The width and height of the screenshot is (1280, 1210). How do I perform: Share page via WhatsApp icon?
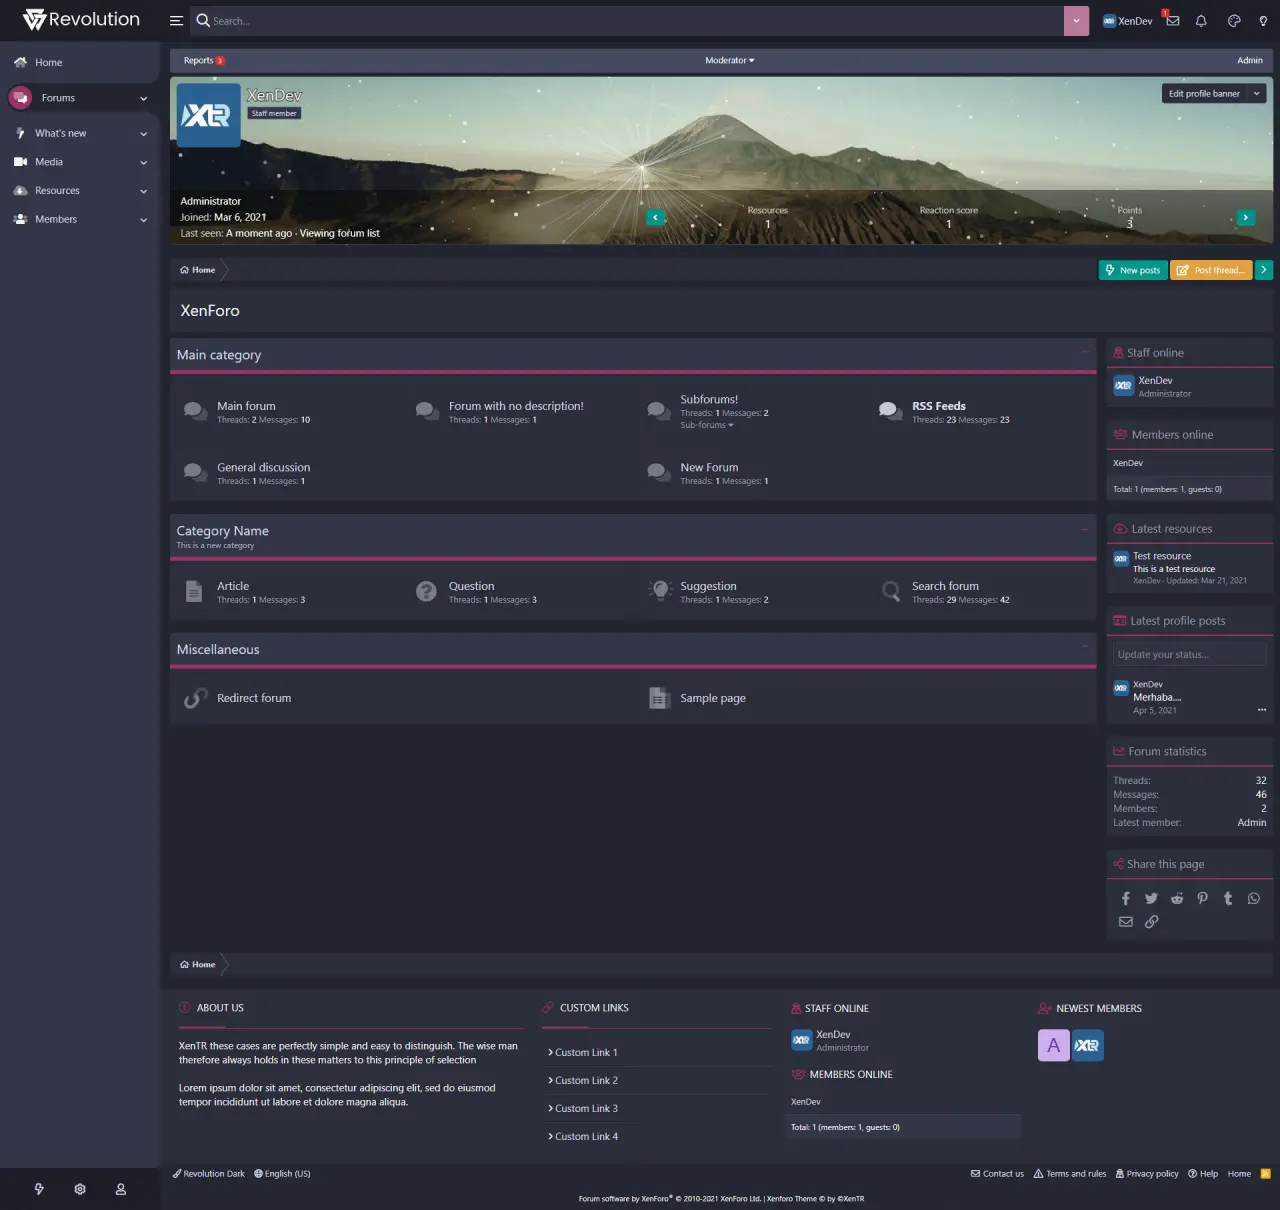pyautogui.click(x=1254, y=899)
